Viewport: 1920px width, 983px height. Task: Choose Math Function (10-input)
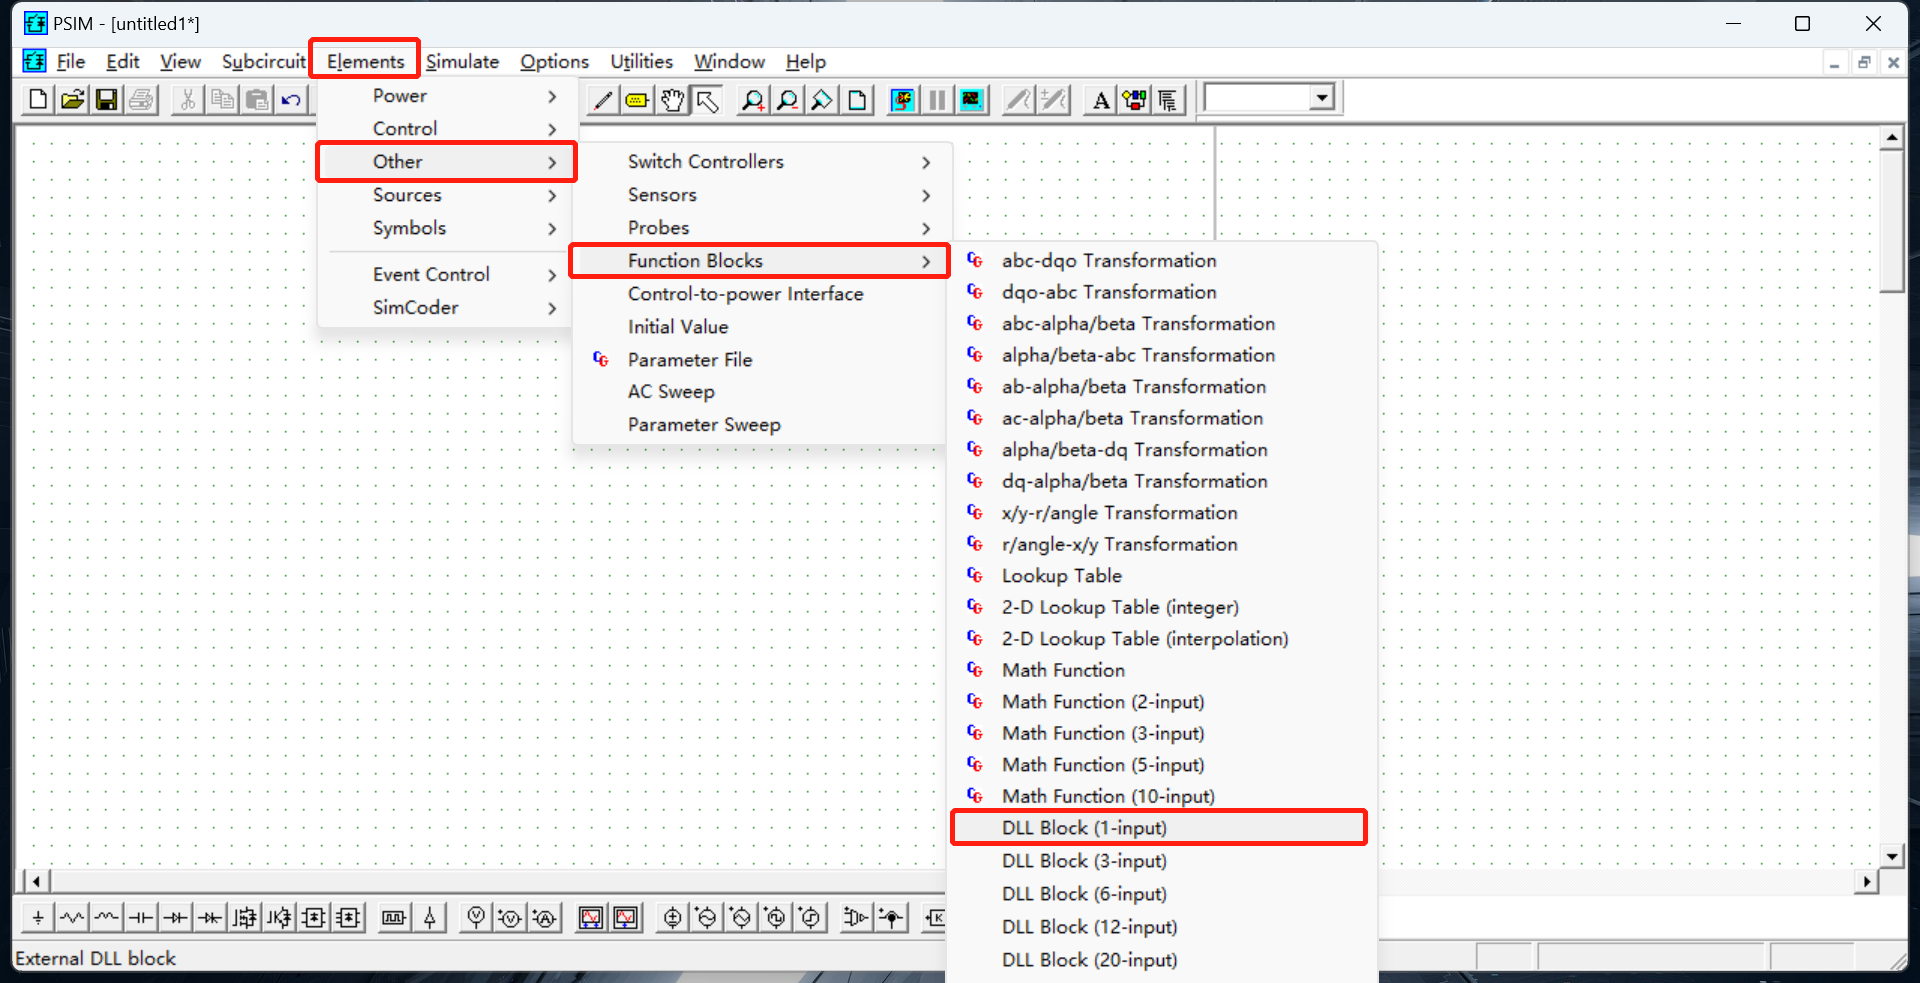pyautogui.click(x=1161, y=797)
